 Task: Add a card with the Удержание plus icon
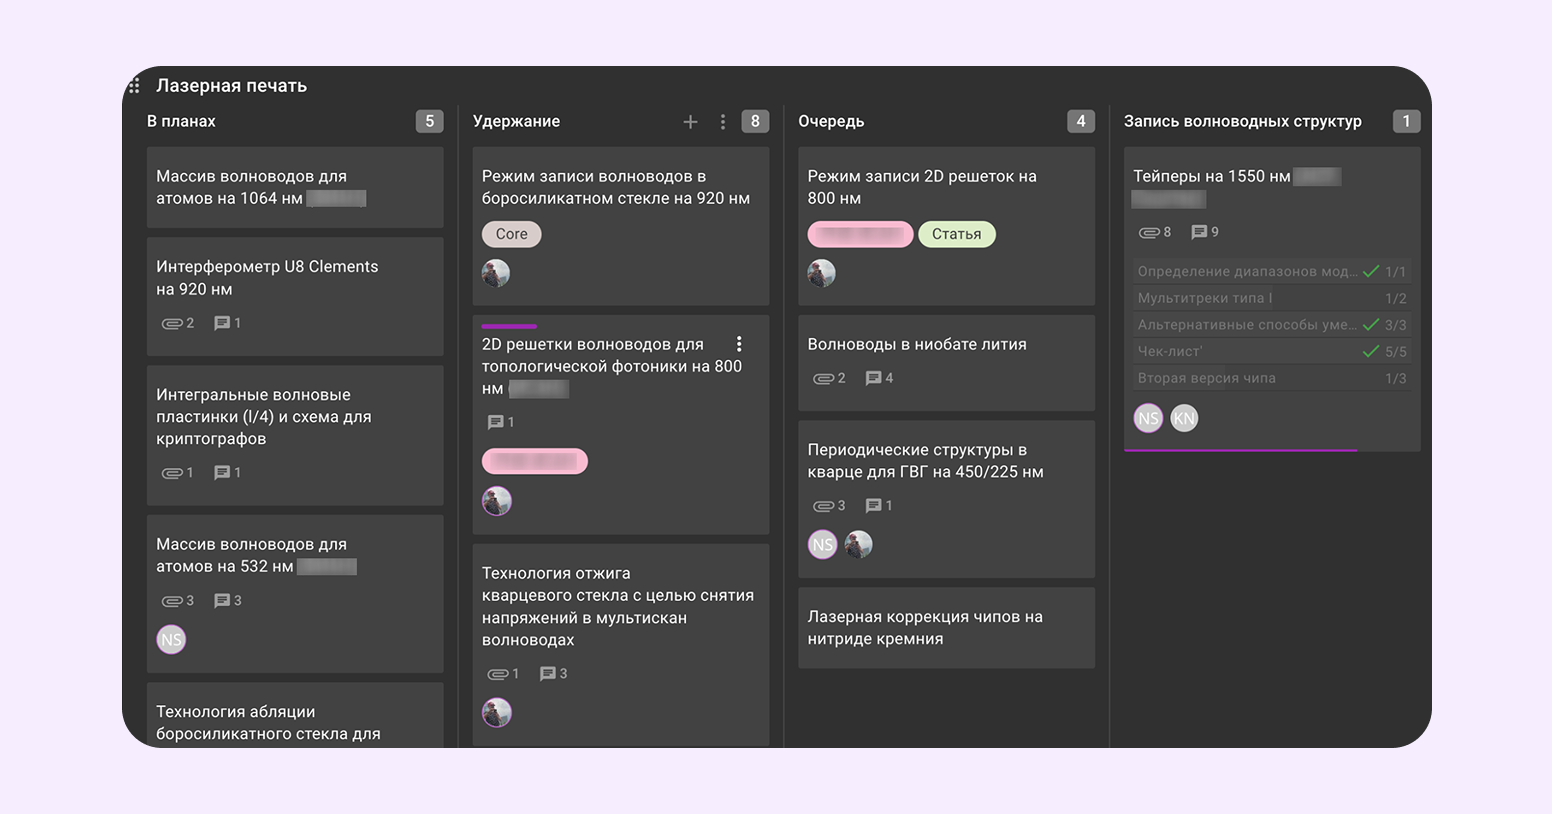coord(690,122)
